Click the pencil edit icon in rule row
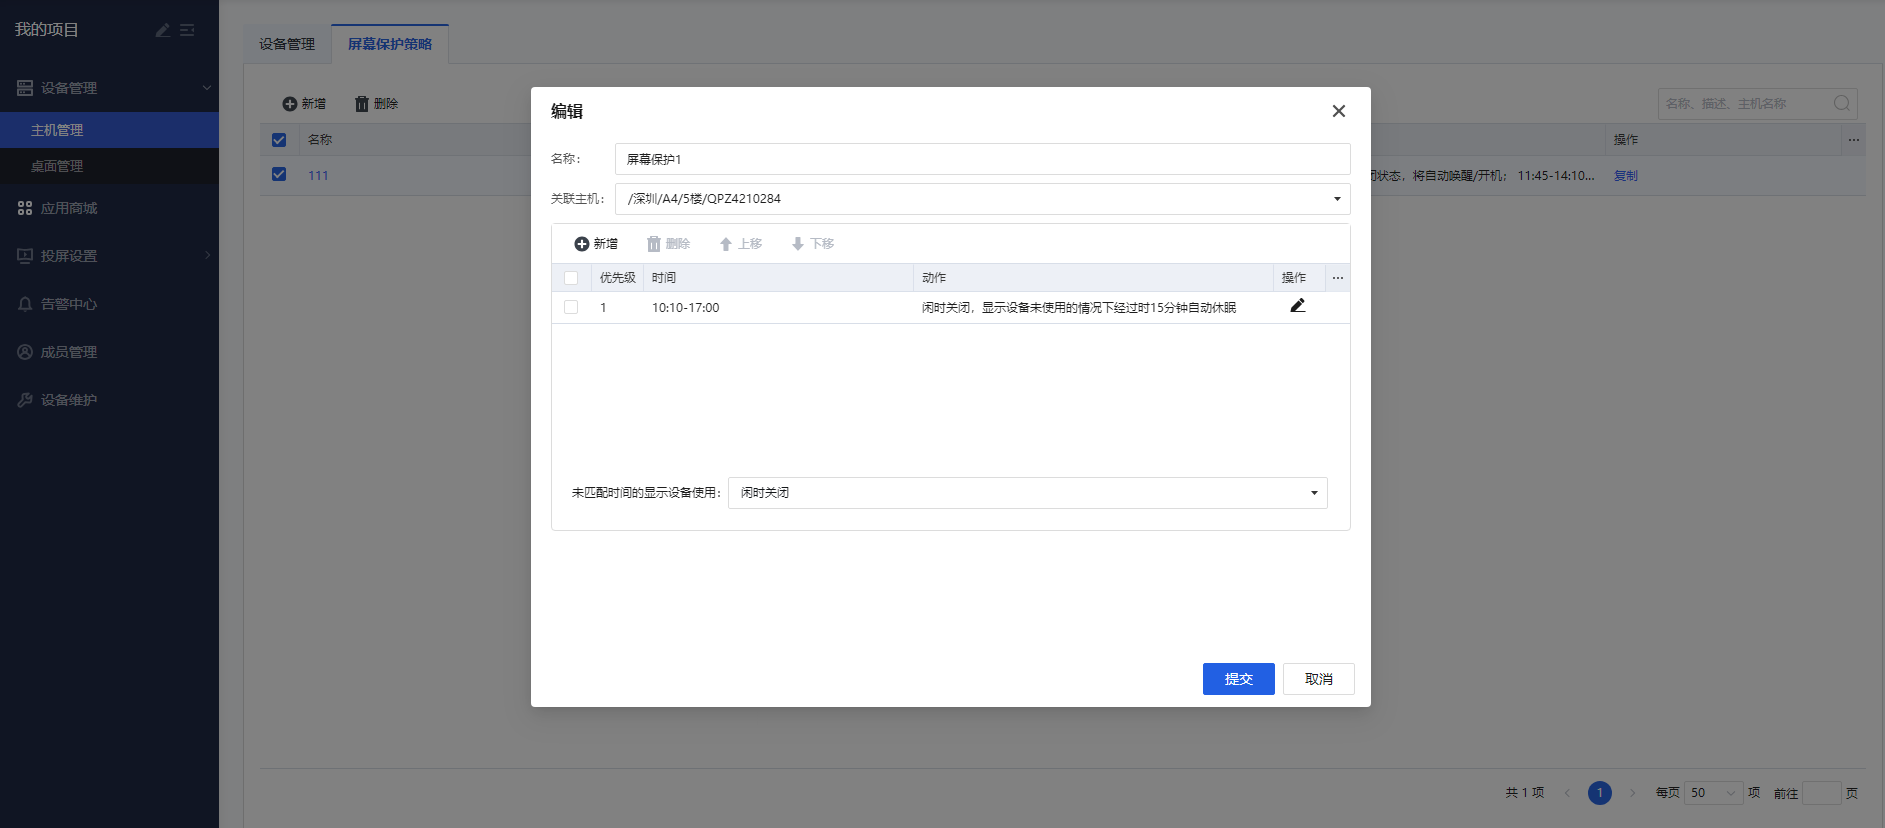 tap(1297, 306)
